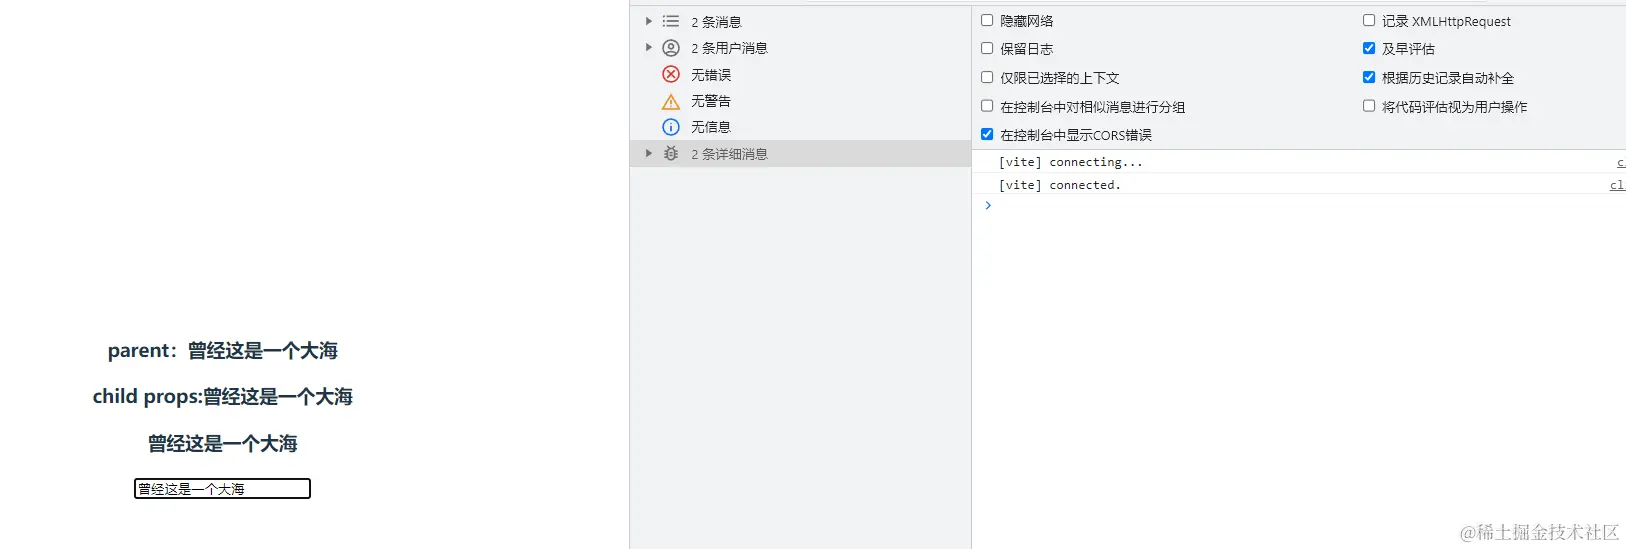The image size is (1626, 549).
Task: Select the 无信息 sidebar row
Action: 800,127
